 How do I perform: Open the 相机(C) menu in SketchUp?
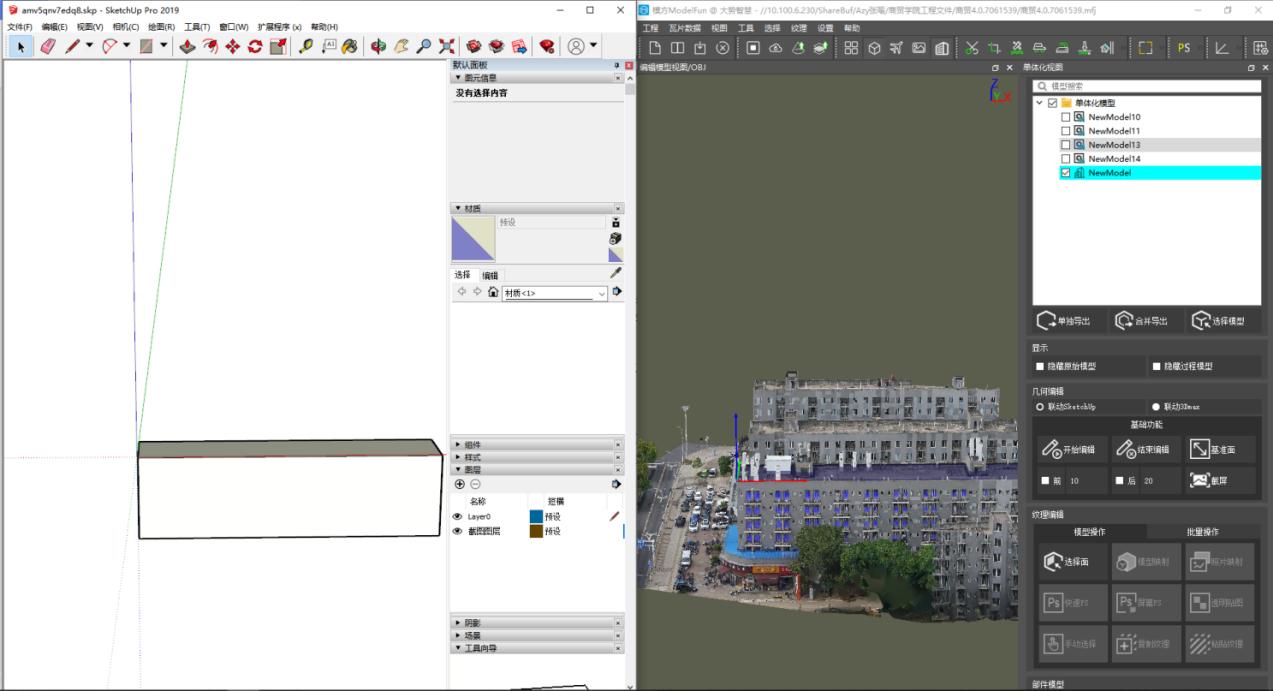point(126,27)
